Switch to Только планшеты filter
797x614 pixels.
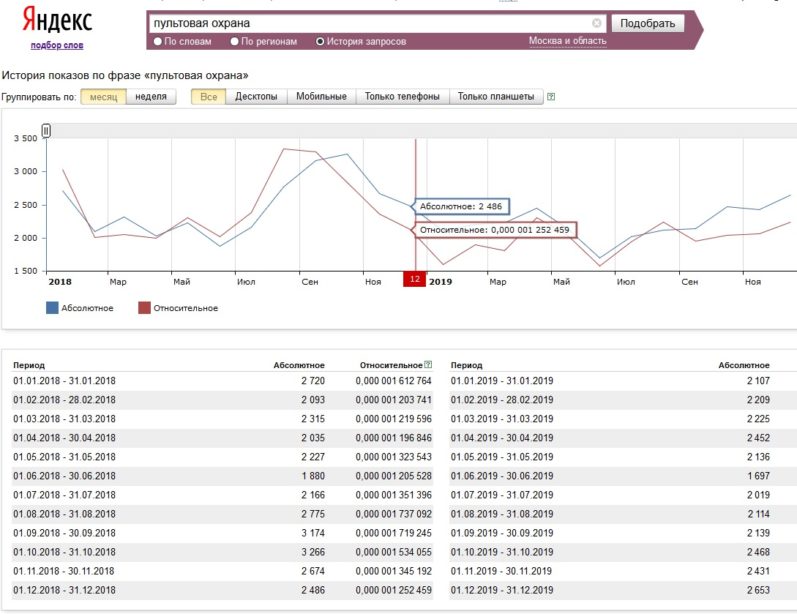496,97
